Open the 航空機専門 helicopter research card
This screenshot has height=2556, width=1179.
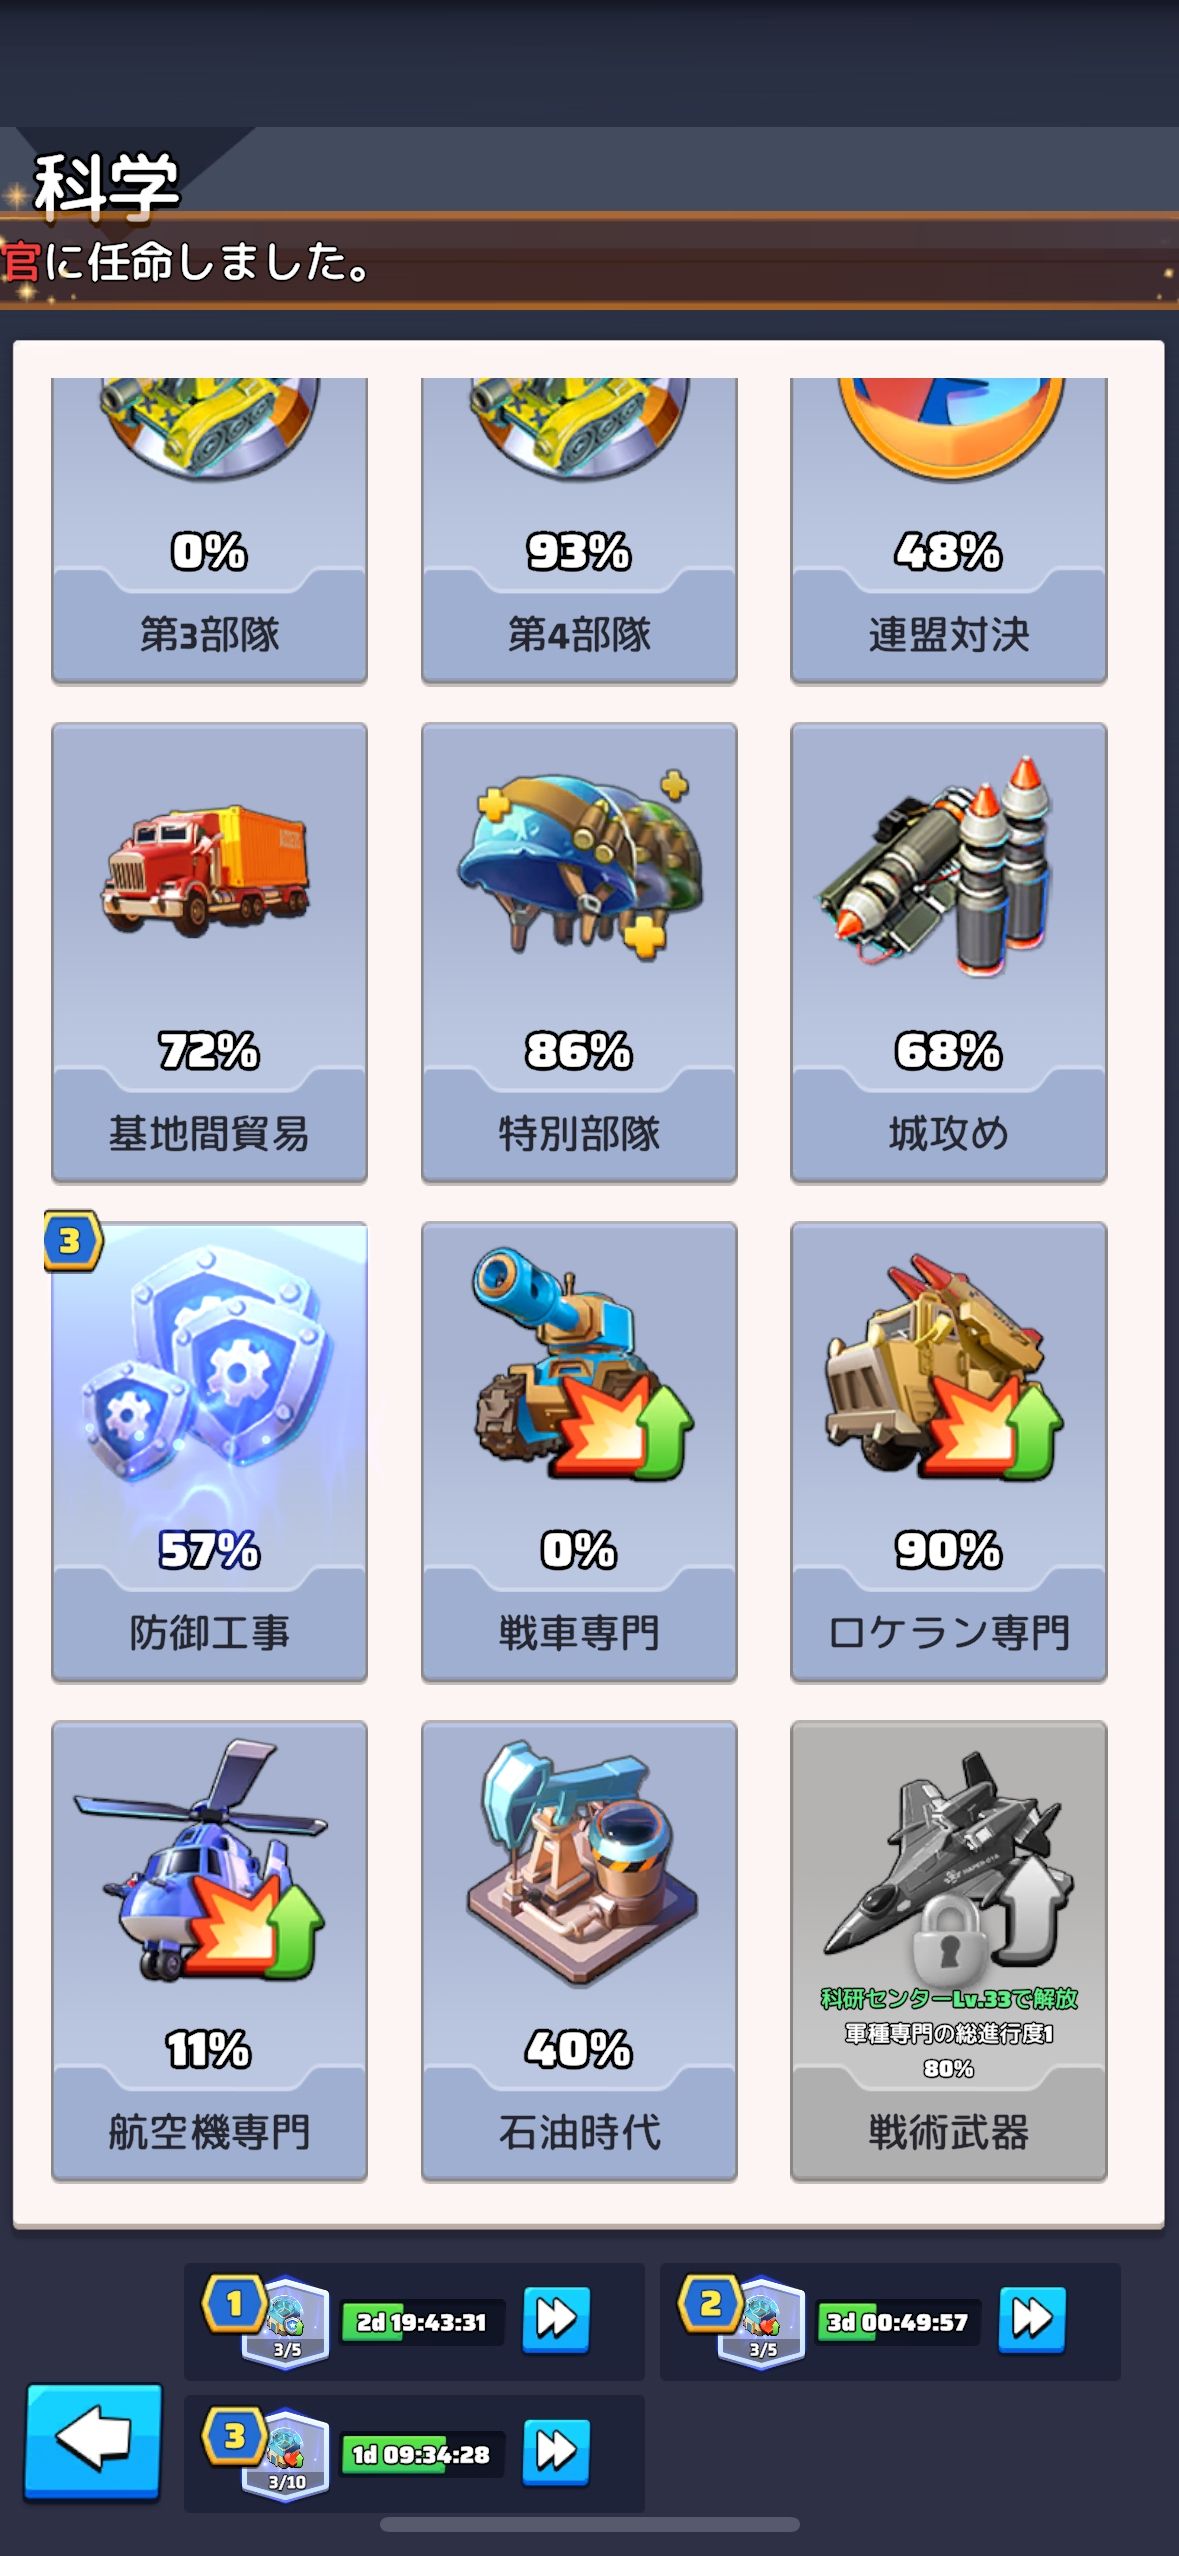209,1950
